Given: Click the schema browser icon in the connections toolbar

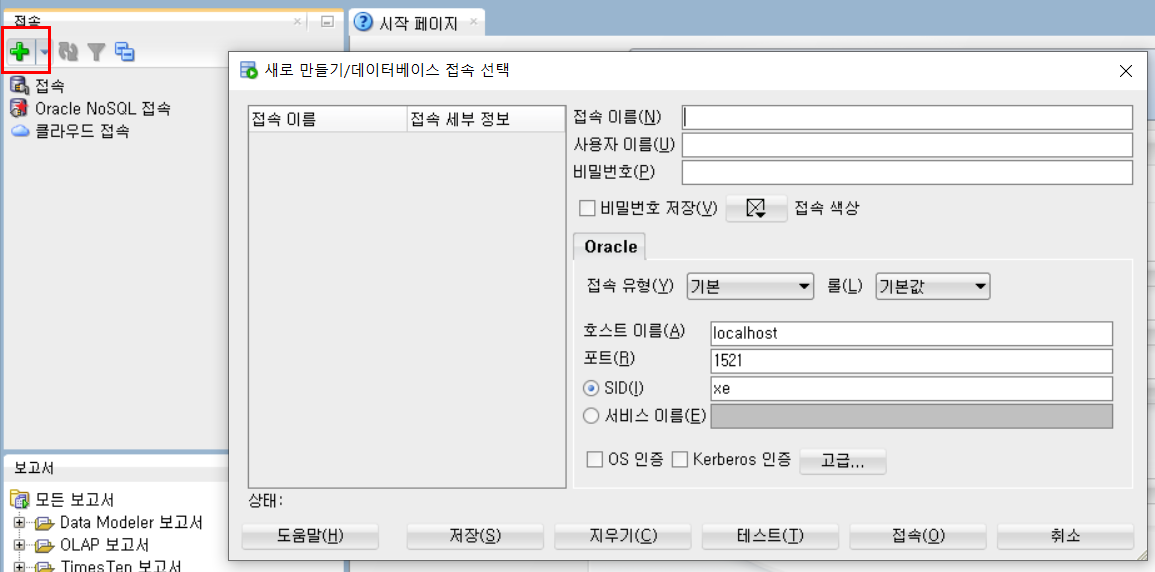Looking at the screenshot, I should (x=125, y=52).
